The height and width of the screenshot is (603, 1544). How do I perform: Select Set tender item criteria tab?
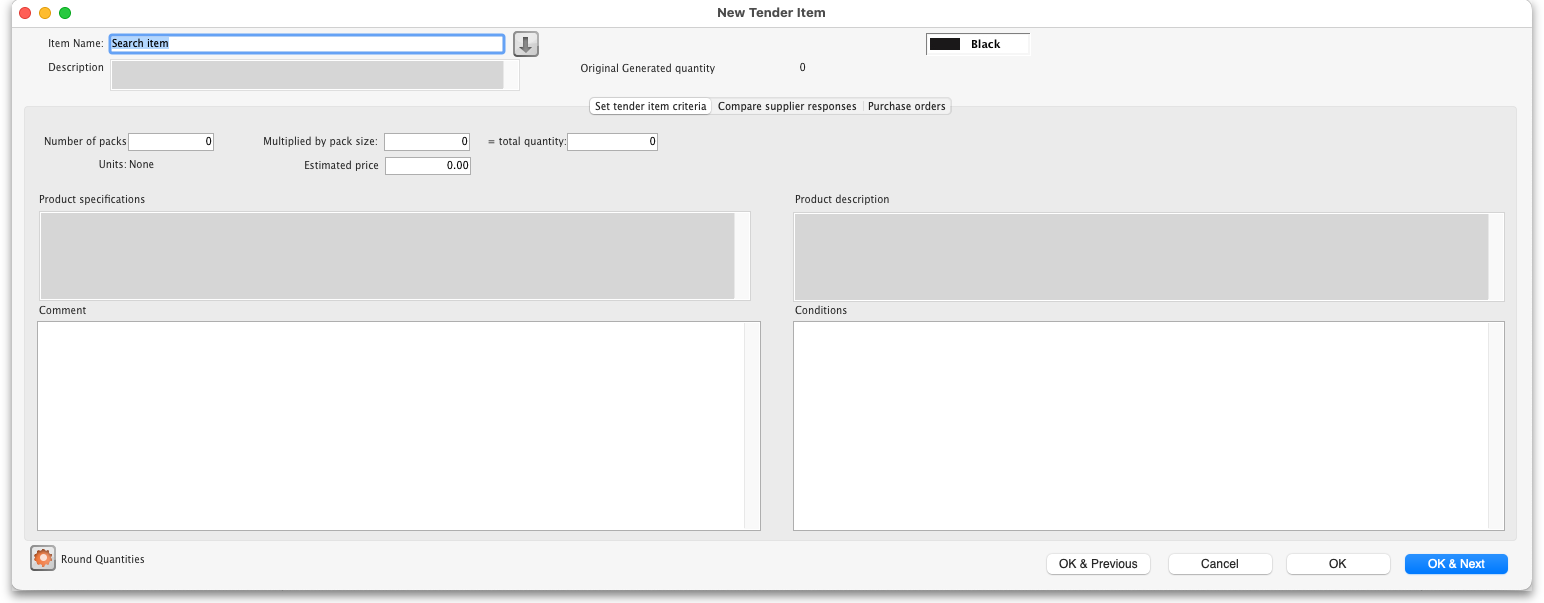(650, 106)
